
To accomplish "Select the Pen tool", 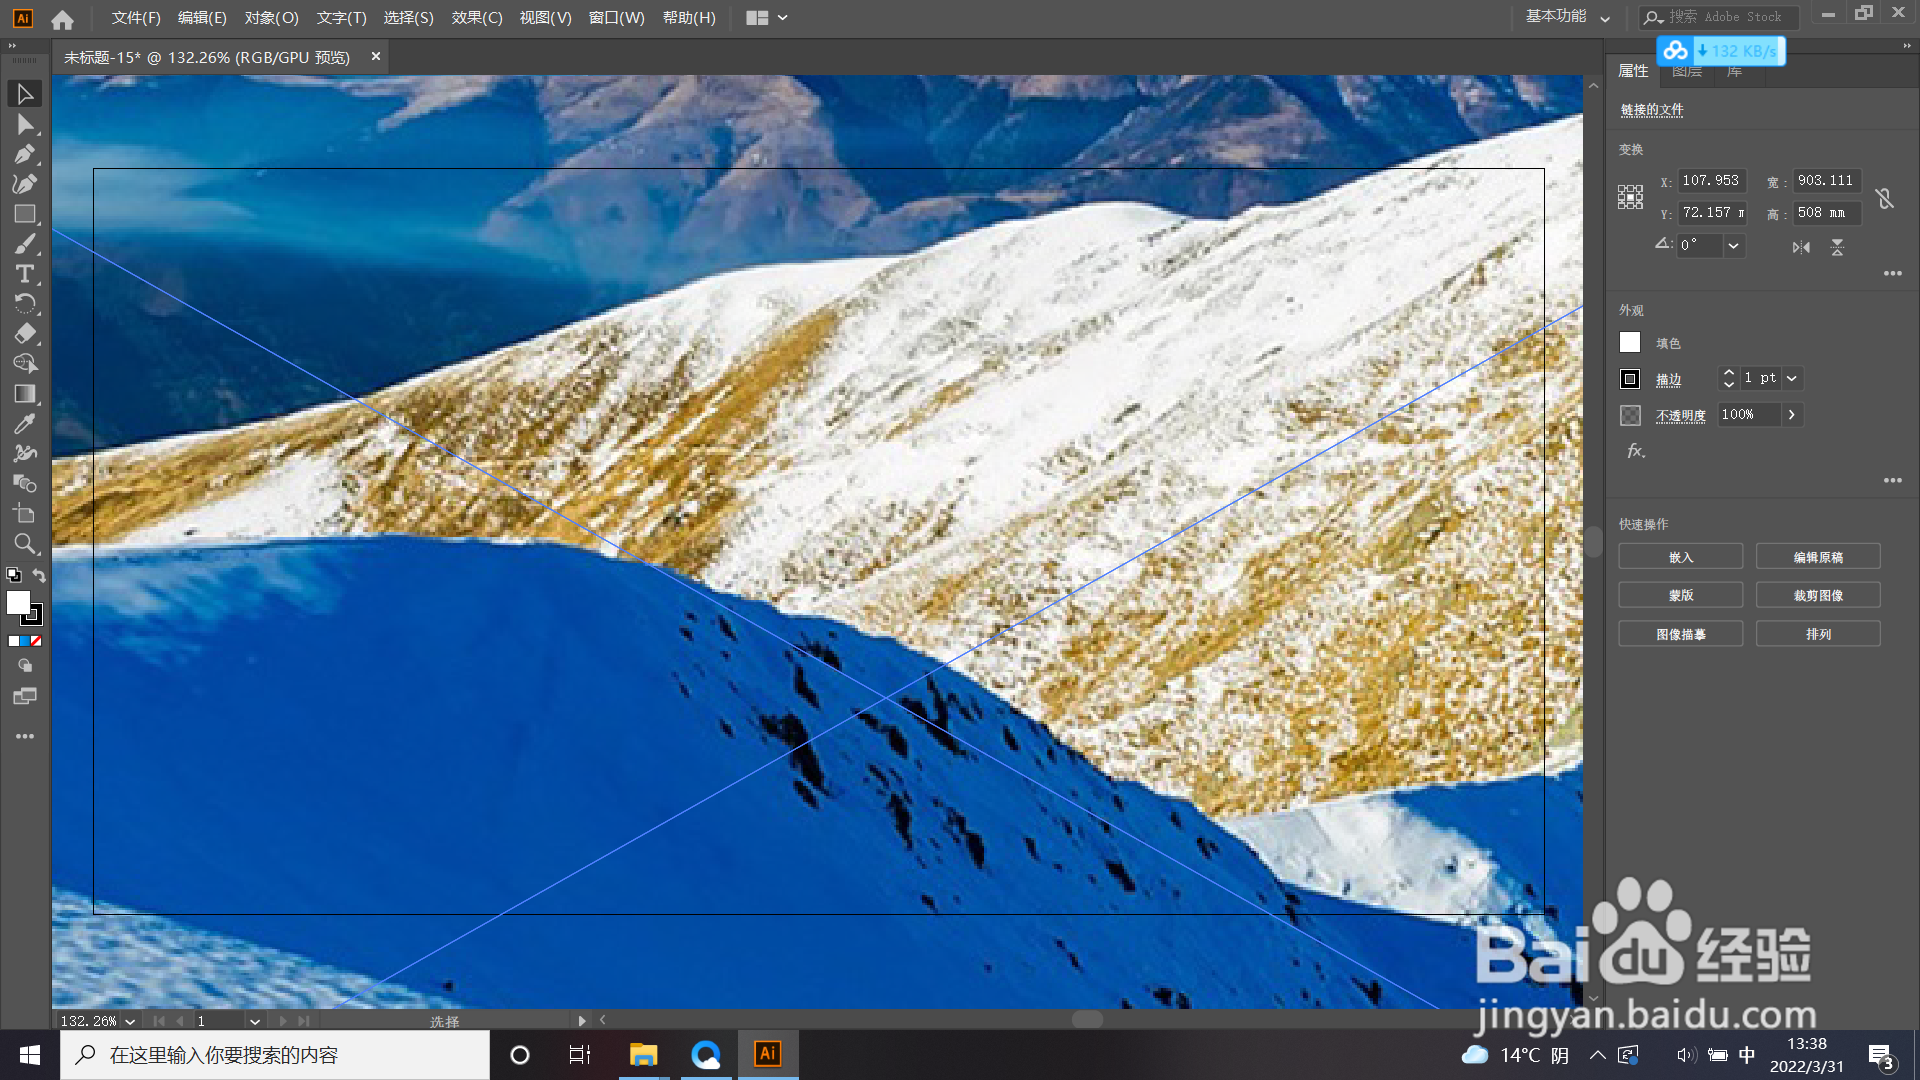I will click(x=25, y=154).
